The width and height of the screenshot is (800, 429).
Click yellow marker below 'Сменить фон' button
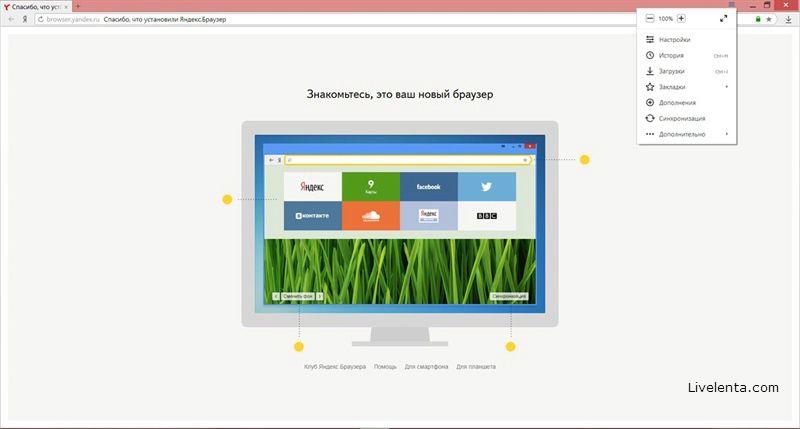tap(299, 347)
